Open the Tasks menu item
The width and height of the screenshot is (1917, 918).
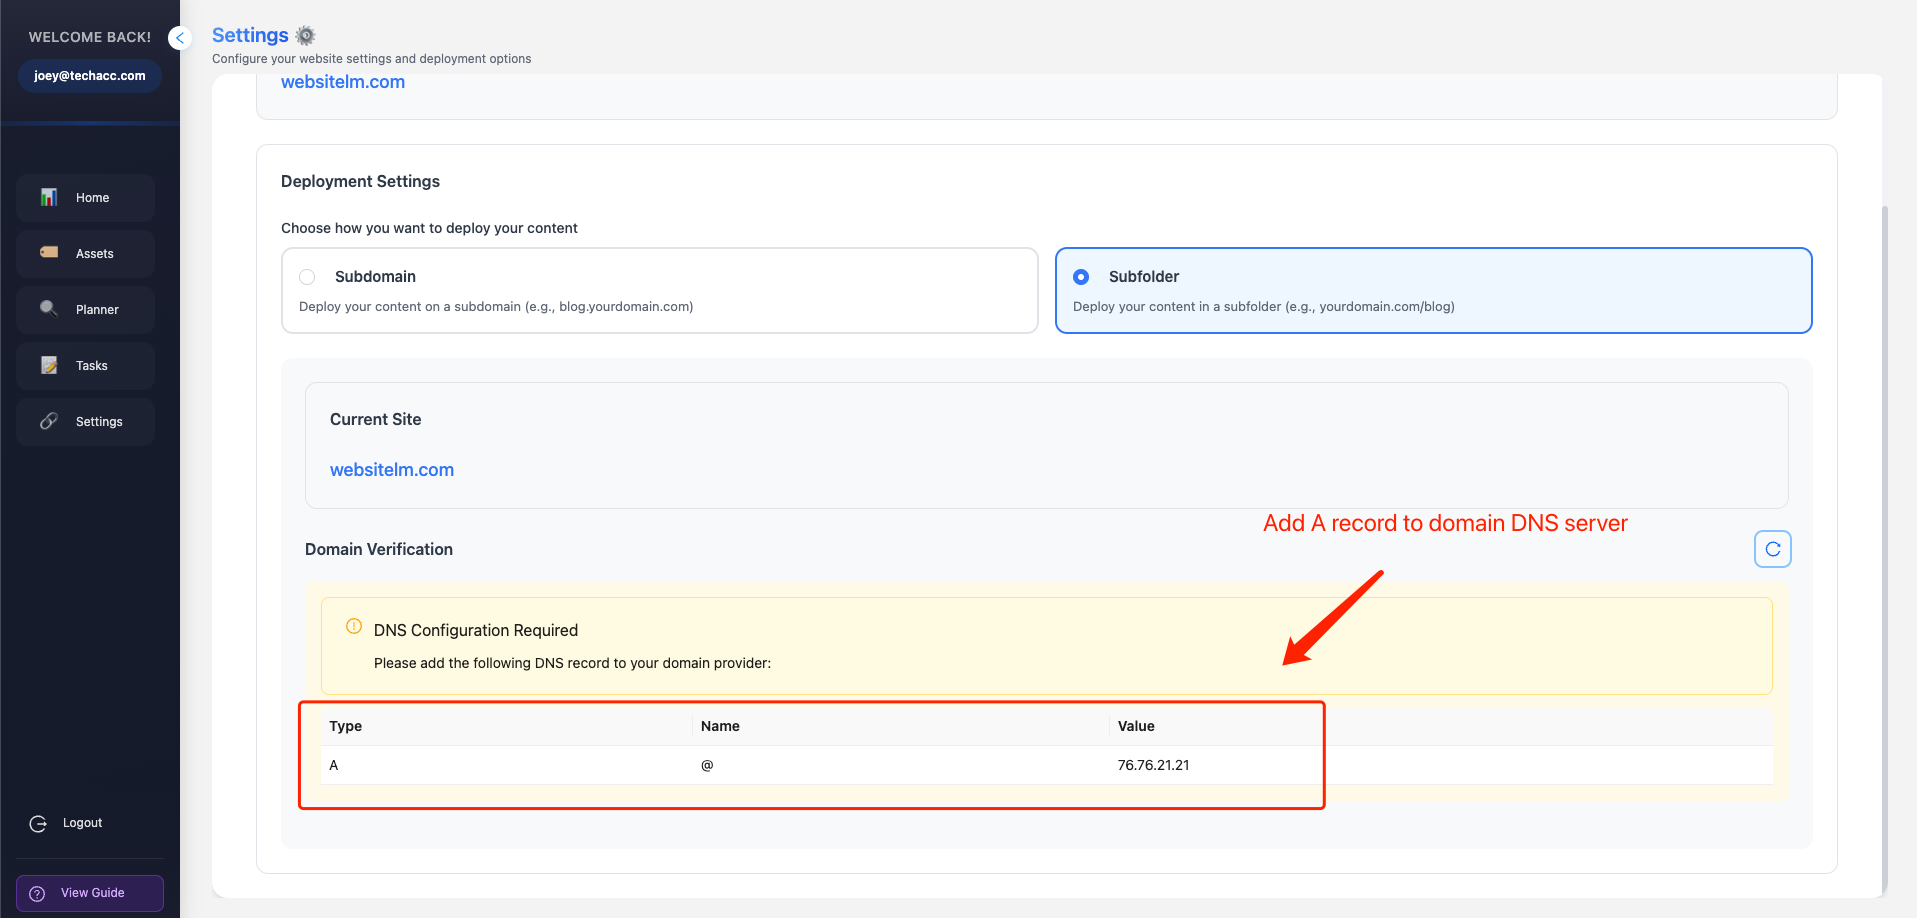coord(85,366)
